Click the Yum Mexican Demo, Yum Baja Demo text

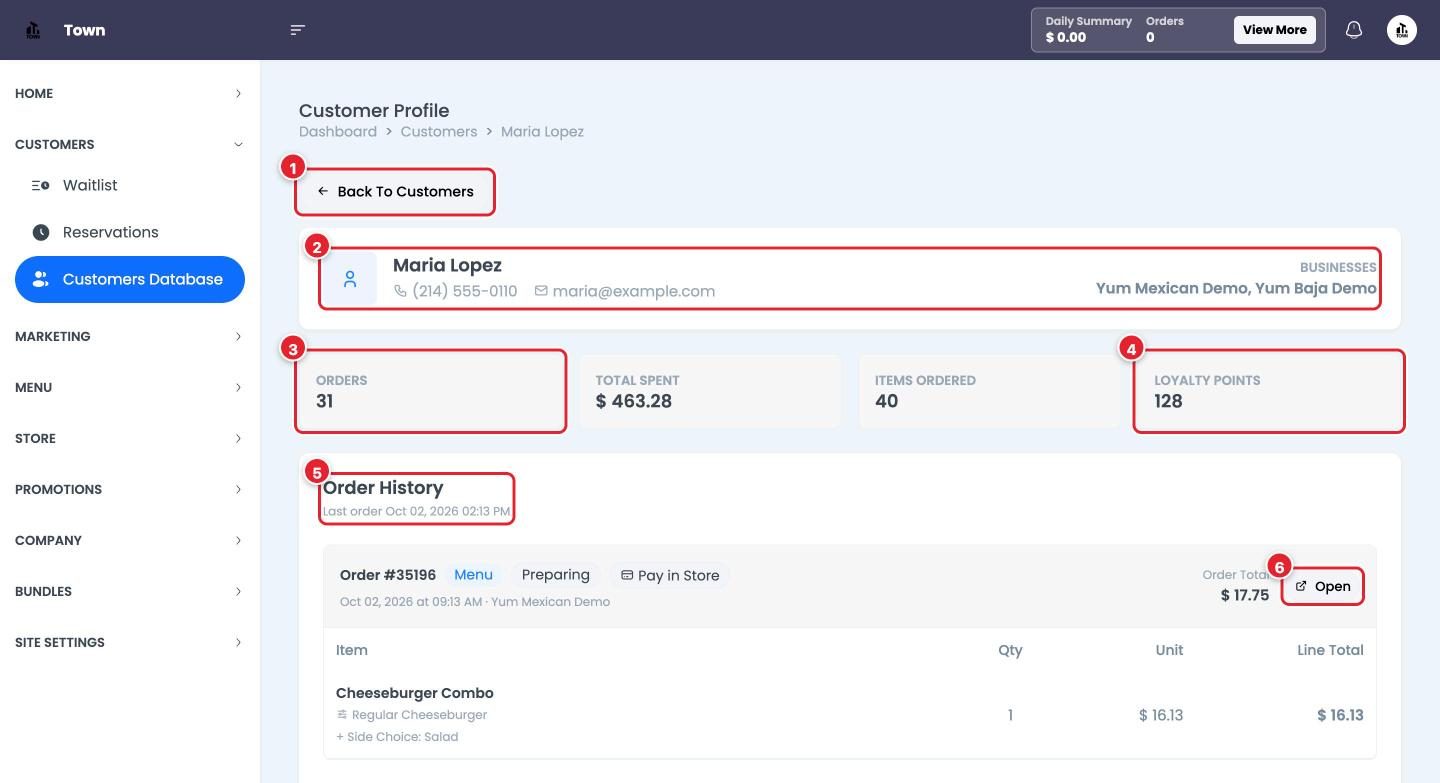1236,288
